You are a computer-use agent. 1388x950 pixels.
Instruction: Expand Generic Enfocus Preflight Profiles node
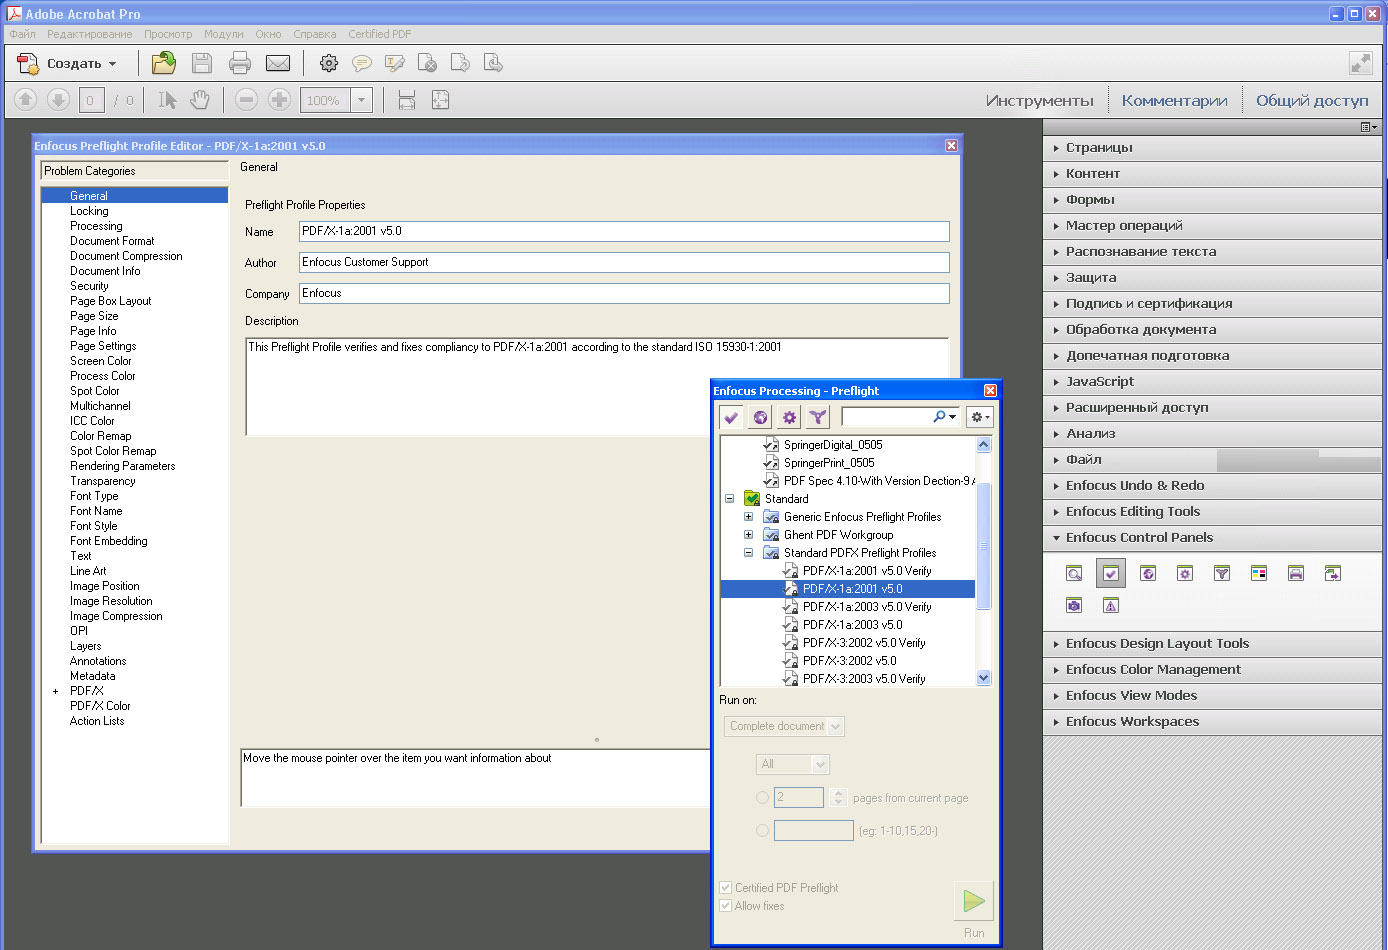pyautogui.click(x=748, y=517)
